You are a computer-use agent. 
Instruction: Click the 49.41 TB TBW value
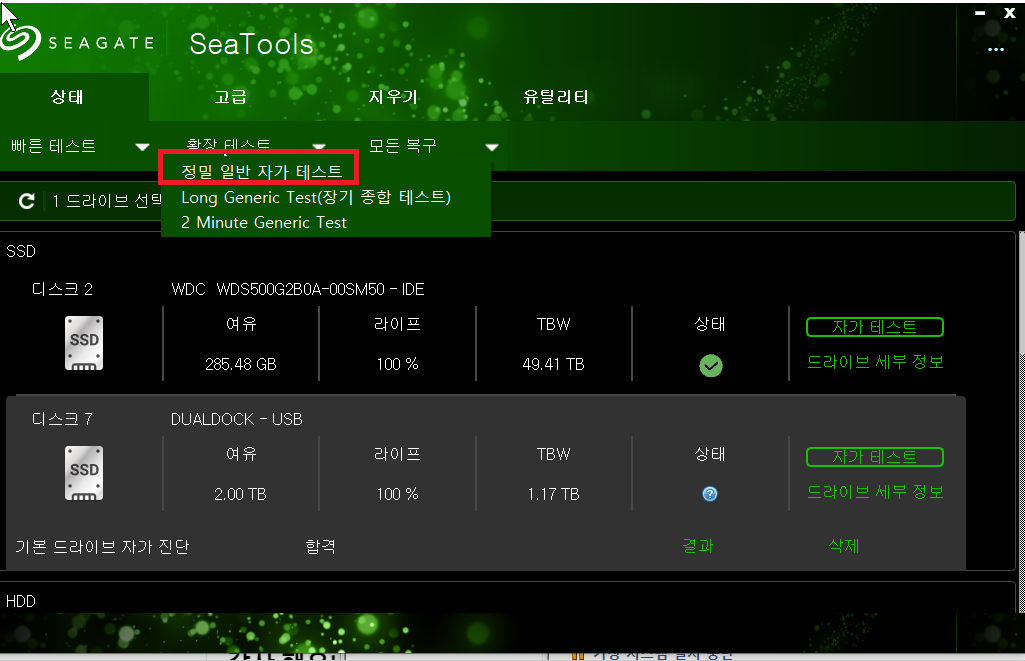553,364
